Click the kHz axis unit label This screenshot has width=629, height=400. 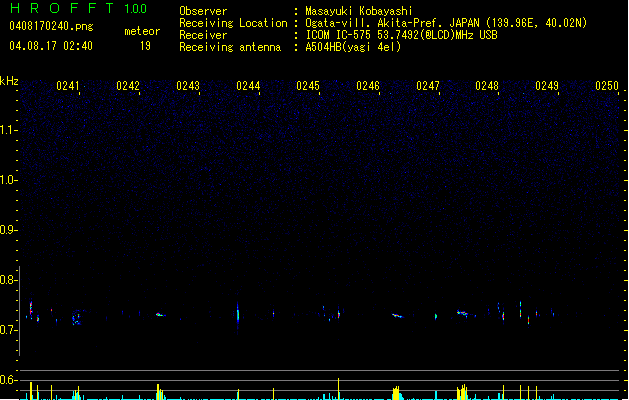[9, 81]
